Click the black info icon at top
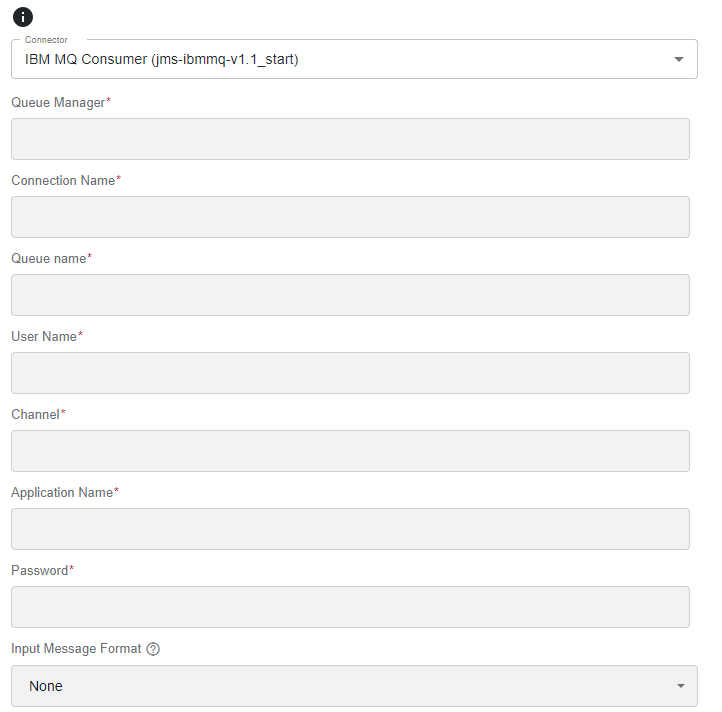Image resolution: width=722 pixels, height=712 pixels. tap(23, 17)
